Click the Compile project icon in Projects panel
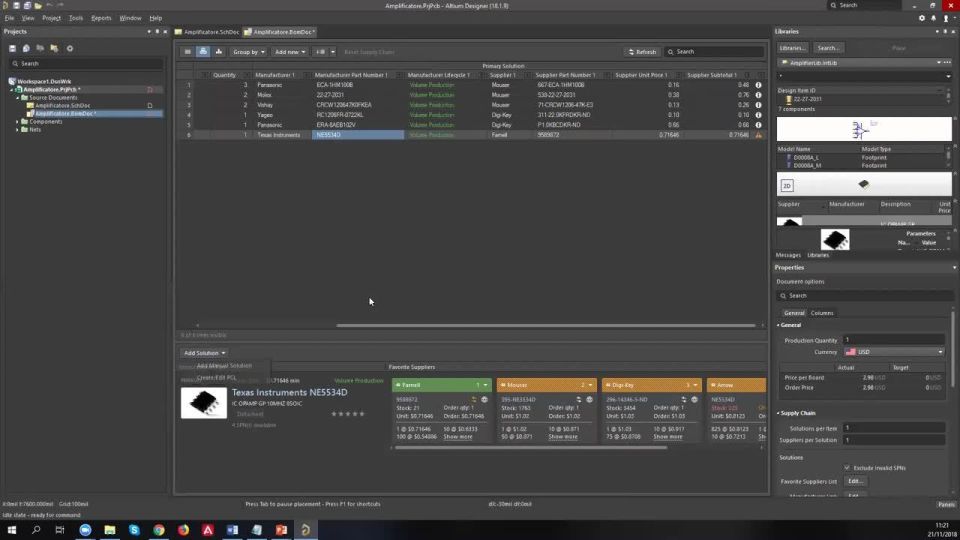Image resolution: width=960 pixels, height=540 pixels. (26, 48)
